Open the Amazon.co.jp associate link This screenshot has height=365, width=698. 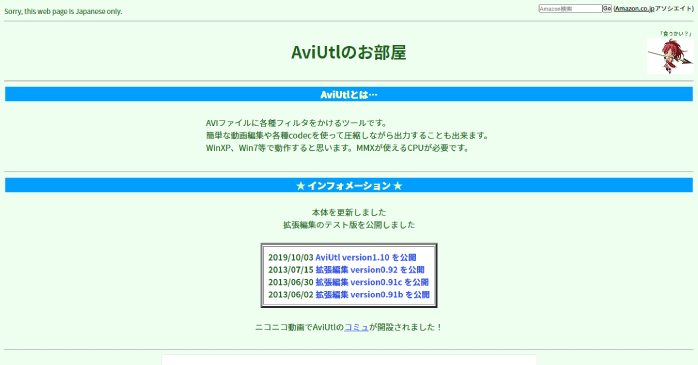click(635, 8)
